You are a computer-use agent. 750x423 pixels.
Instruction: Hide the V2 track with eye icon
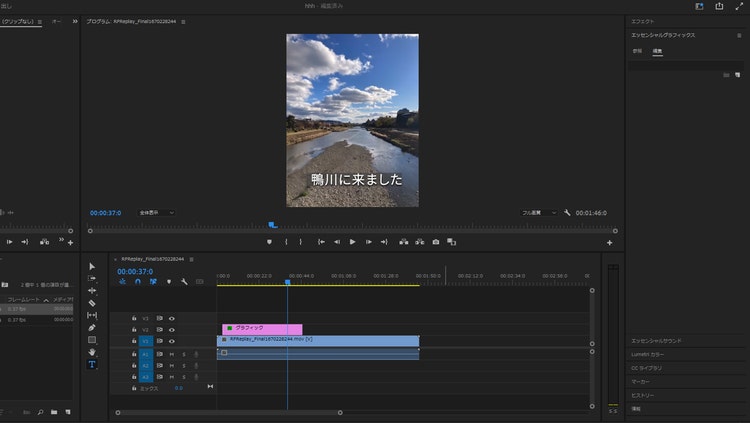pos(171,329)
